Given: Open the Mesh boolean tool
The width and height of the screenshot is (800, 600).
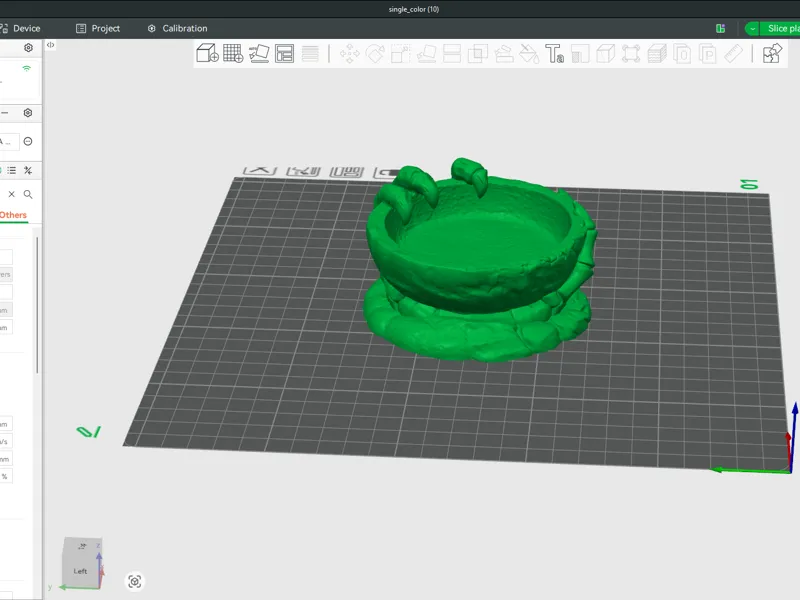Looking at the screenshot, I should [x=478, y=53].
